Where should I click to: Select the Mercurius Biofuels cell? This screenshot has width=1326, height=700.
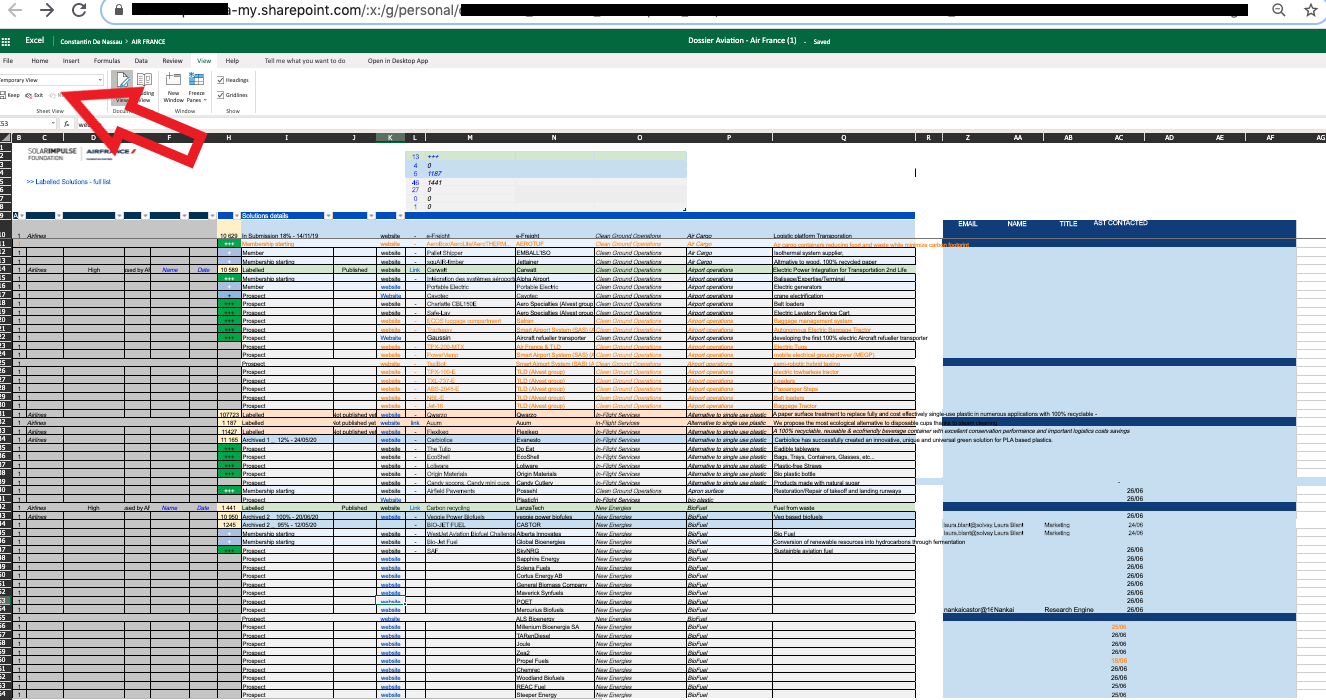[x=554, y=610]
